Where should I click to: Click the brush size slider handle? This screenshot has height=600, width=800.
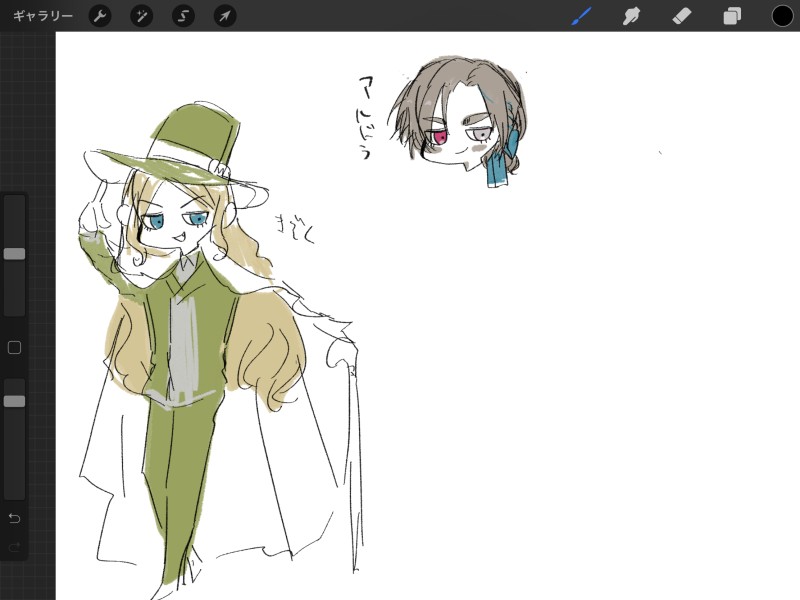point(14,254)
